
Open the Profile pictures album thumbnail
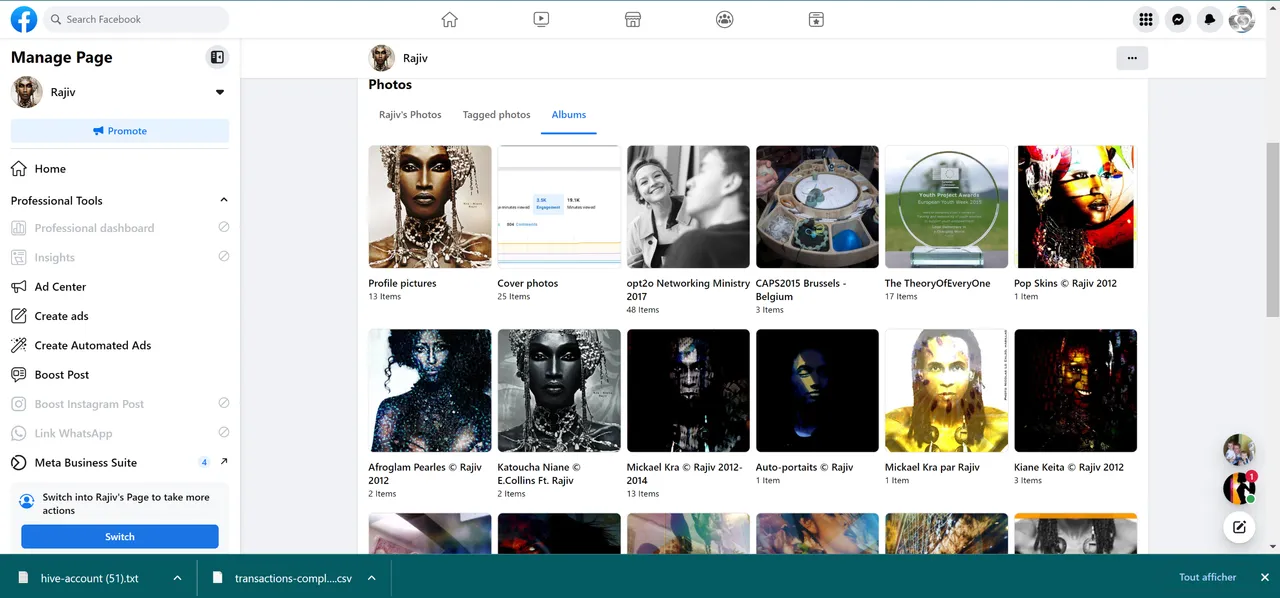click(x=430, y=207)
